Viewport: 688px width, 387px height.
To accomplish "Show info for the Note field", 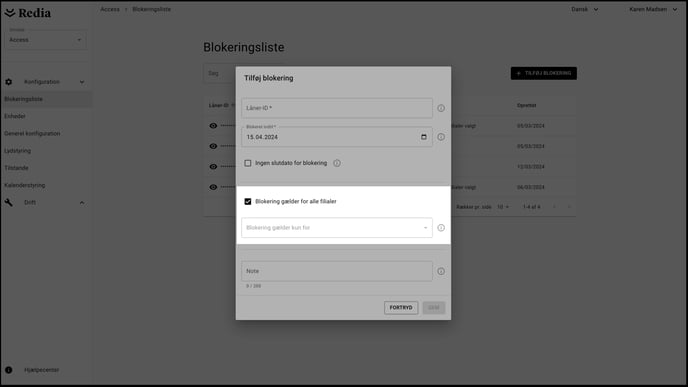I will (441, 271).
